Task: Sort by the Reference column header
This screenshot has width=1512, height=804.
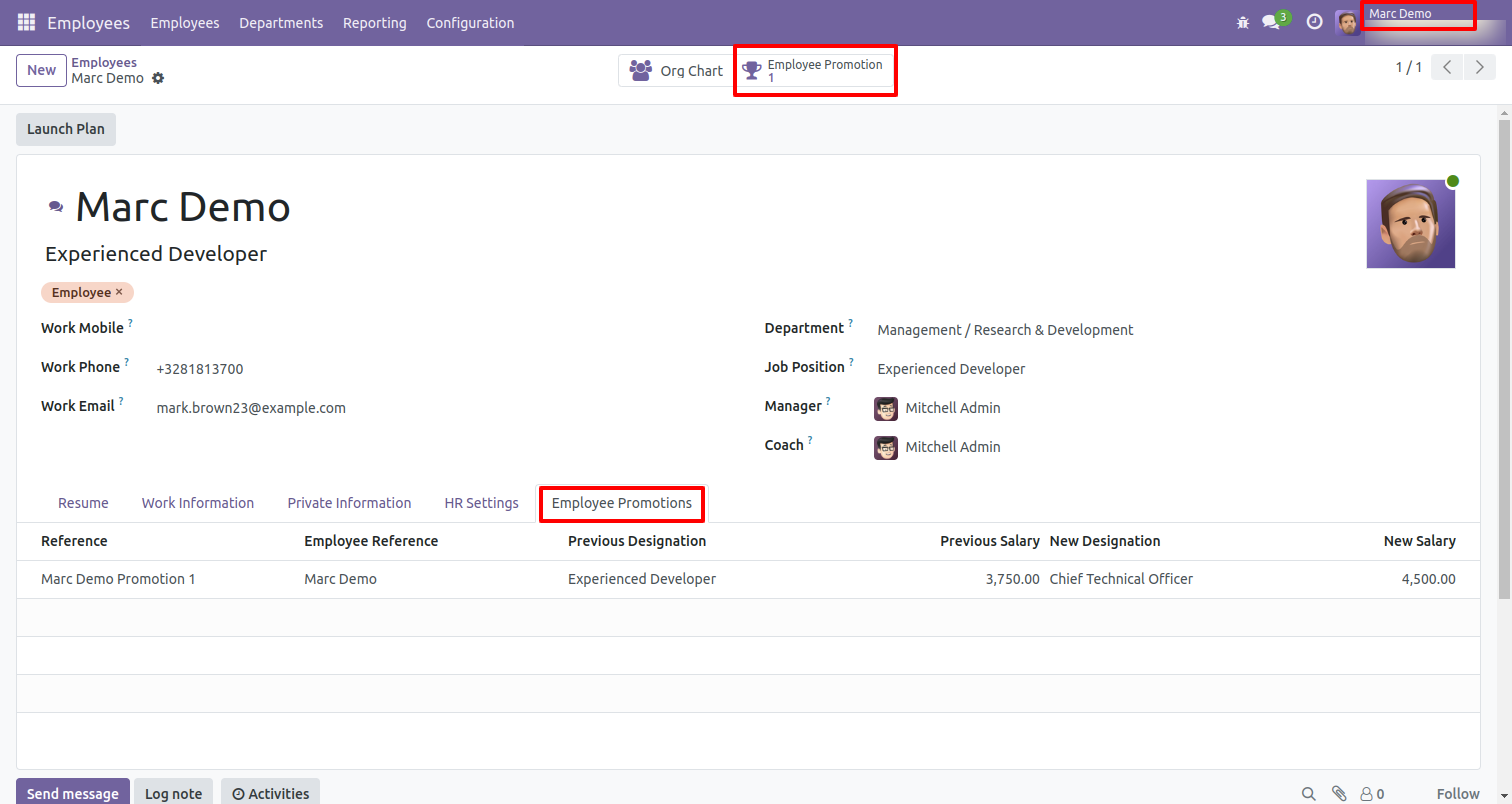Action: pyautogui.click(x=74, y=541)
